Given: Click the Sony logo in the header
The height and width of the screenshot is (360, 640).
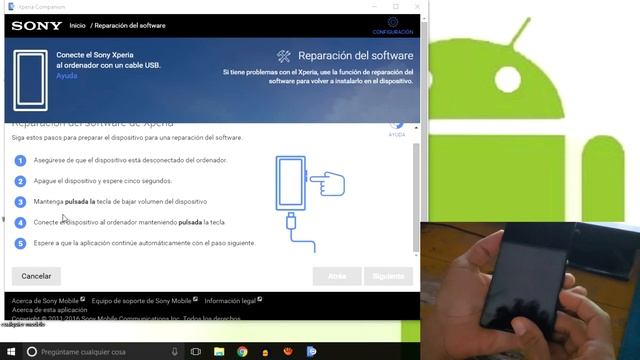Looking at the screenshot, I should (x=36, y=26).
